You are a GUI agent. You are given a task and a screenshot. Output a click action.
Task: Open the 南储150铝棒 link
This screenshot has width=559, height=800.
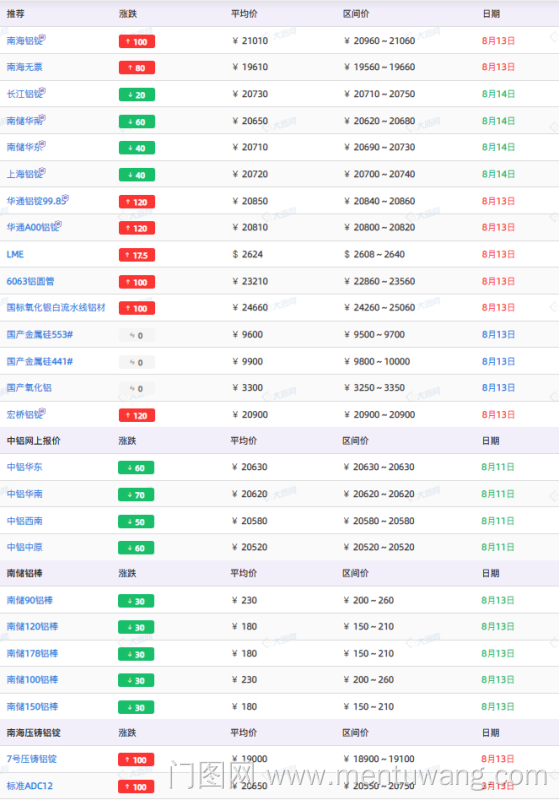point(32,707)
